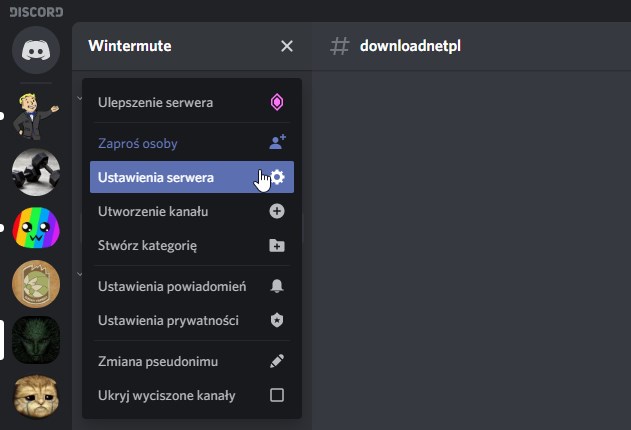Tick the hide muted channels checkbox
The height and width of the screenshot is (430, 631).
point(277,395)
